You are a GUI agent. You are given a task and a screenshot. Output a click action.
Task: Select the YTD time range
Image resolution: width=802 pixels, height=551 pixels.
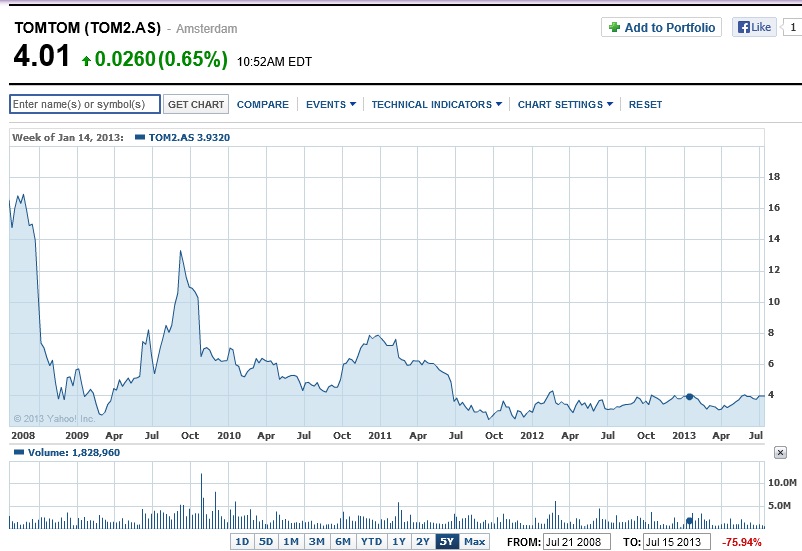[x=371, y=541]
